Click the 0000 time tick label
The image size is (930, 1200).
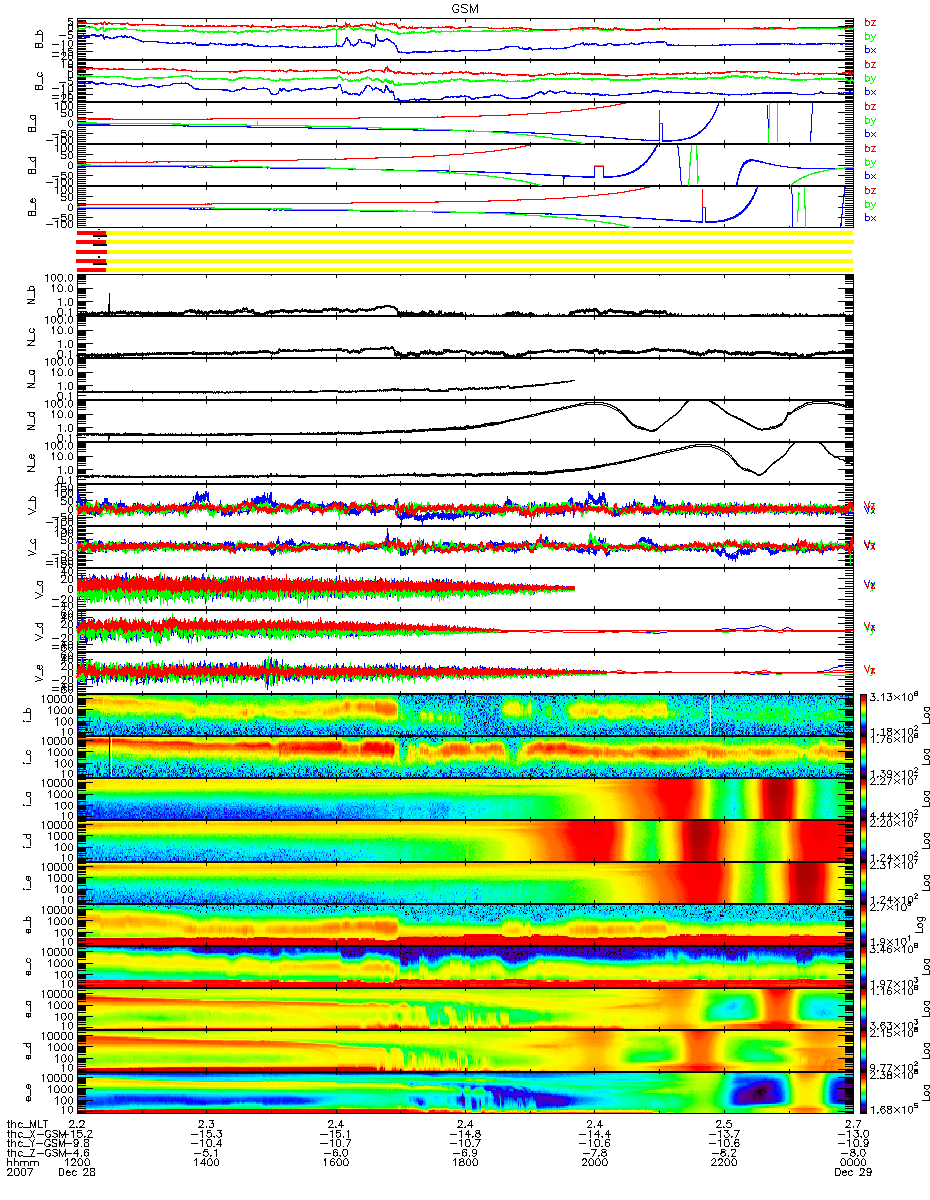[x=851, y=1162]
